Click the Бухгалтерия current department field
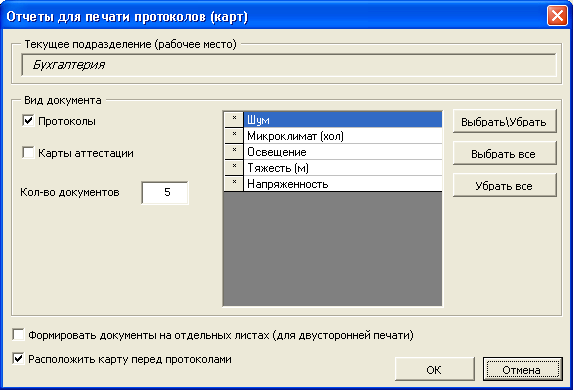This screenshot has height=390, width=573. [x=289, y=65]
